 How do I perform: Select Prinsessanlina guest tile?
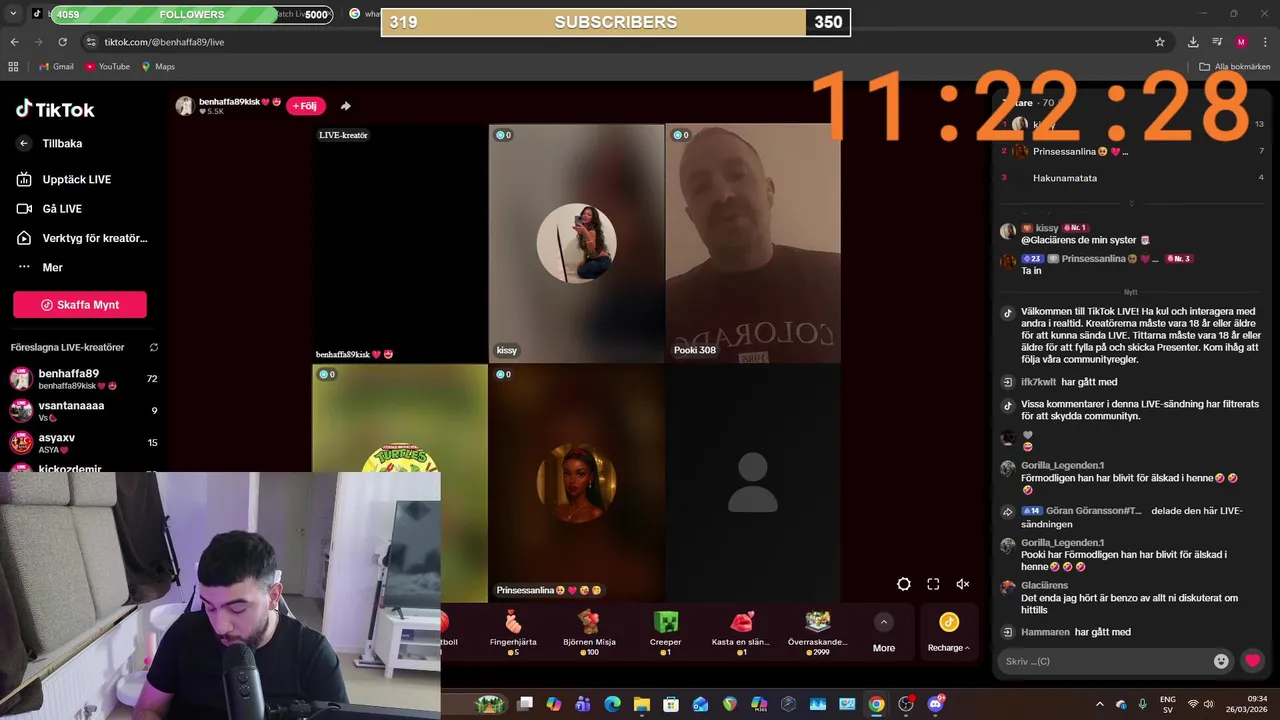click(576, 482)
